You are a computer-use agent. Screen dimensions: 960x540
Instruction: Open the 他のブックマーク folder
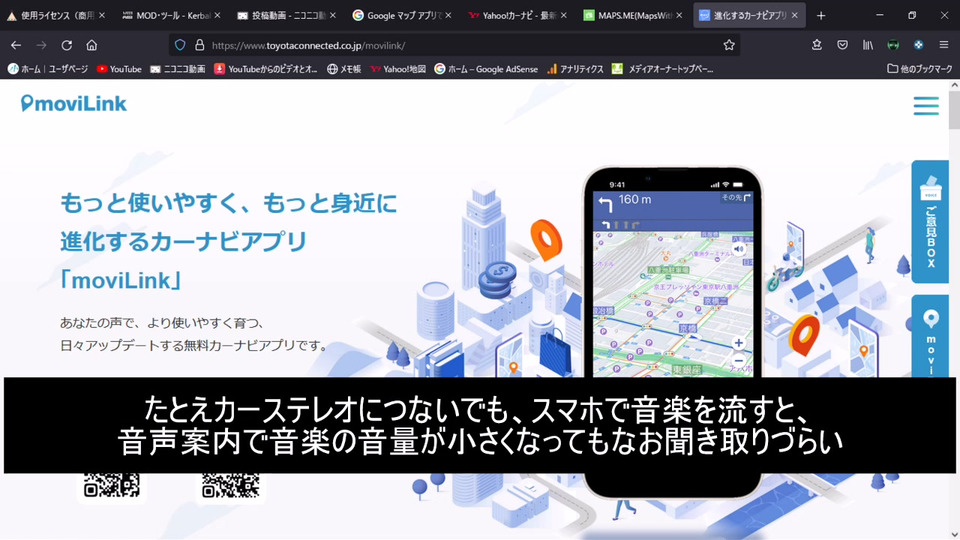(x=920, y=69)
